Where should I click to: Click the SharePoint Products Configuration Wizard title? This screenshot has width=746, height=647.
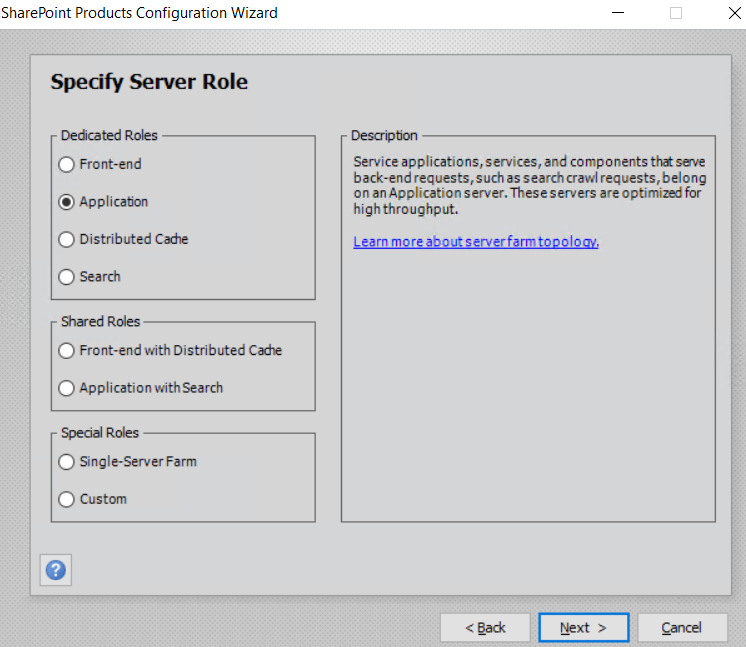pyautogui.click(x=139, y=13)
